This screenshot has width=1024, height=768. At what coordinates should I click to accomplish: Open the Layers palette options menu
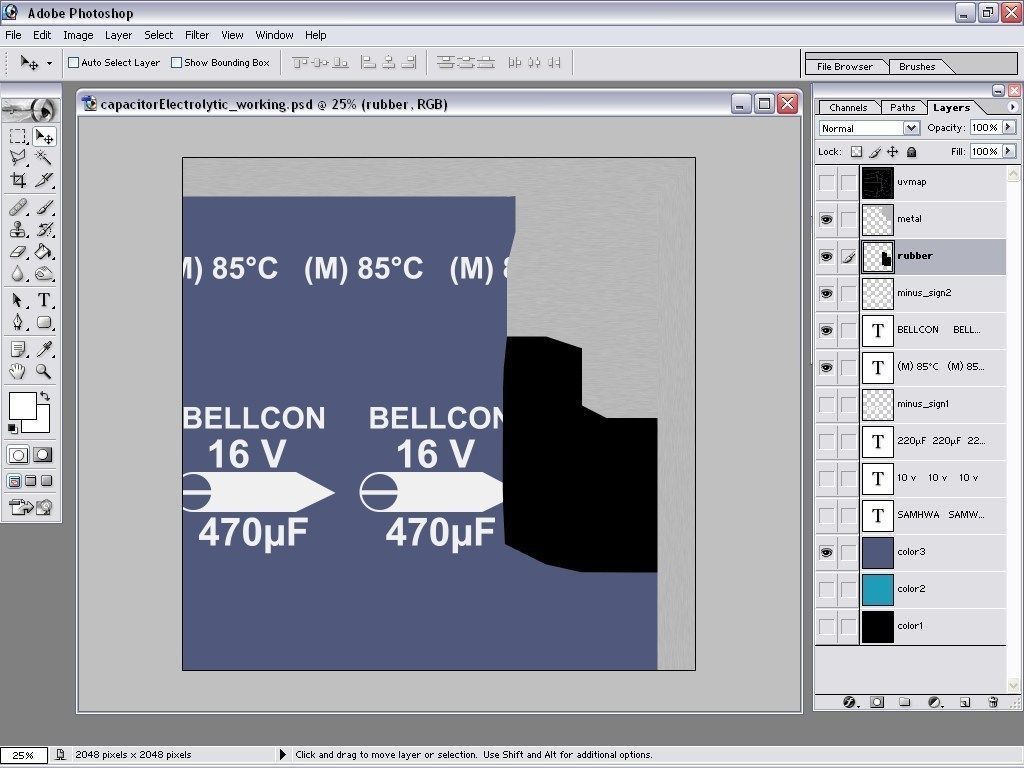[x=1012, y=106]
